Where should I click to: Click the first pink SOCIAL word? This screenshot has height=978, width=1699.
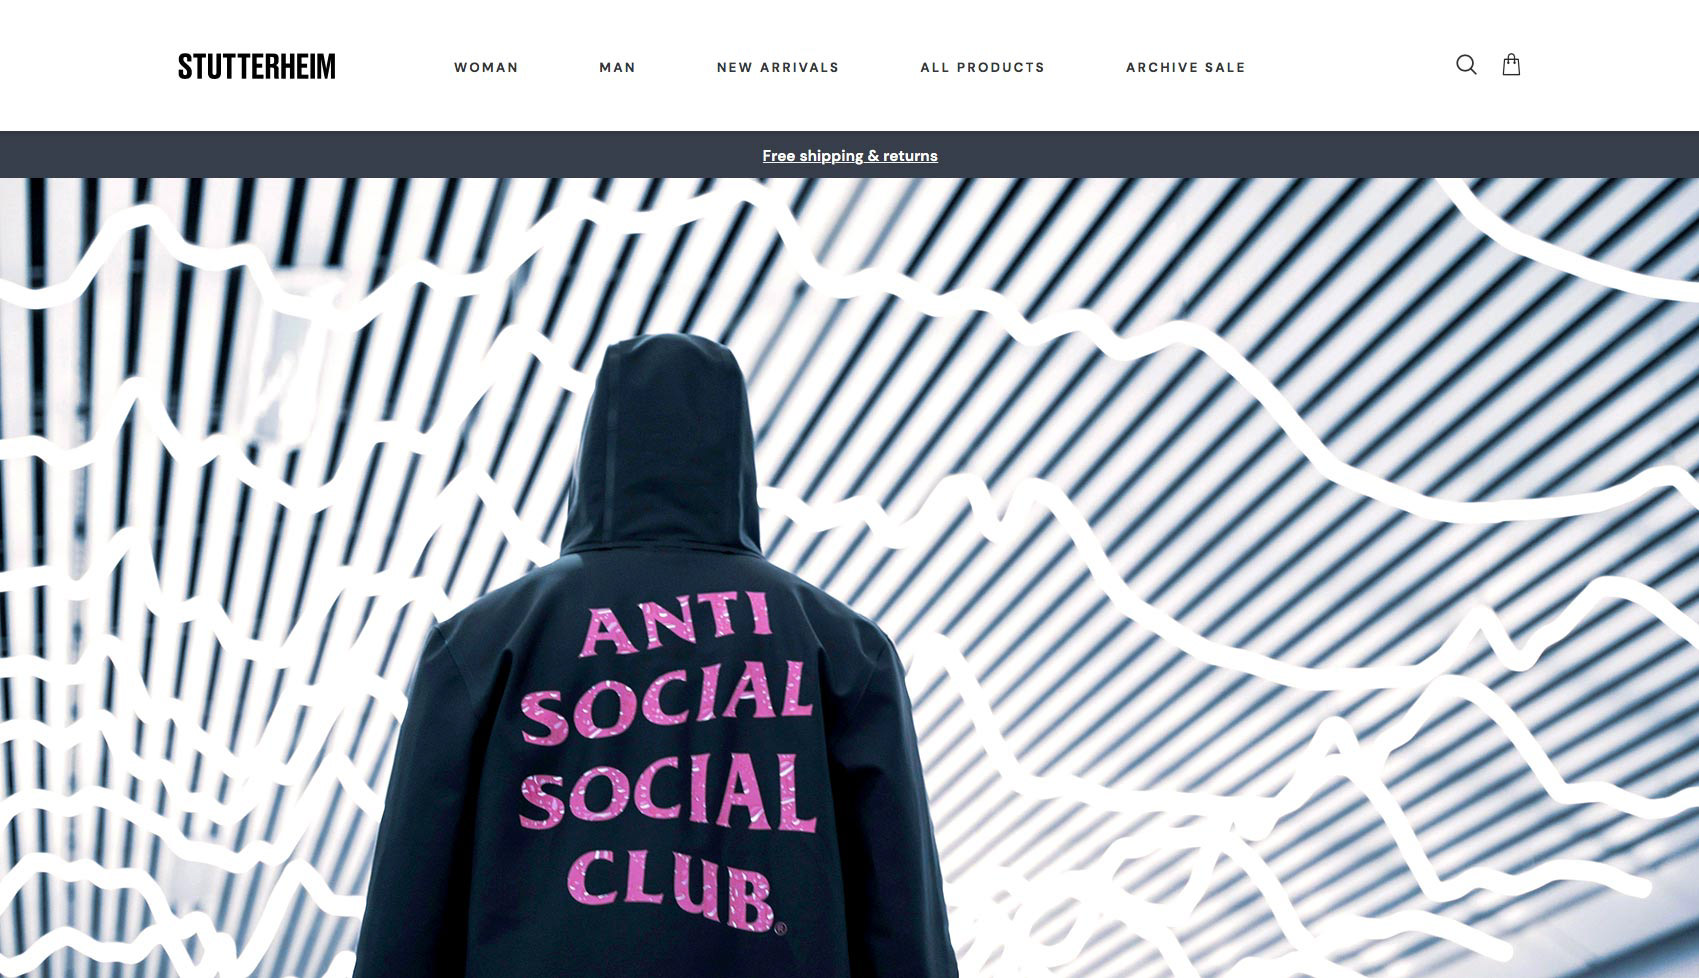(667, 703)
